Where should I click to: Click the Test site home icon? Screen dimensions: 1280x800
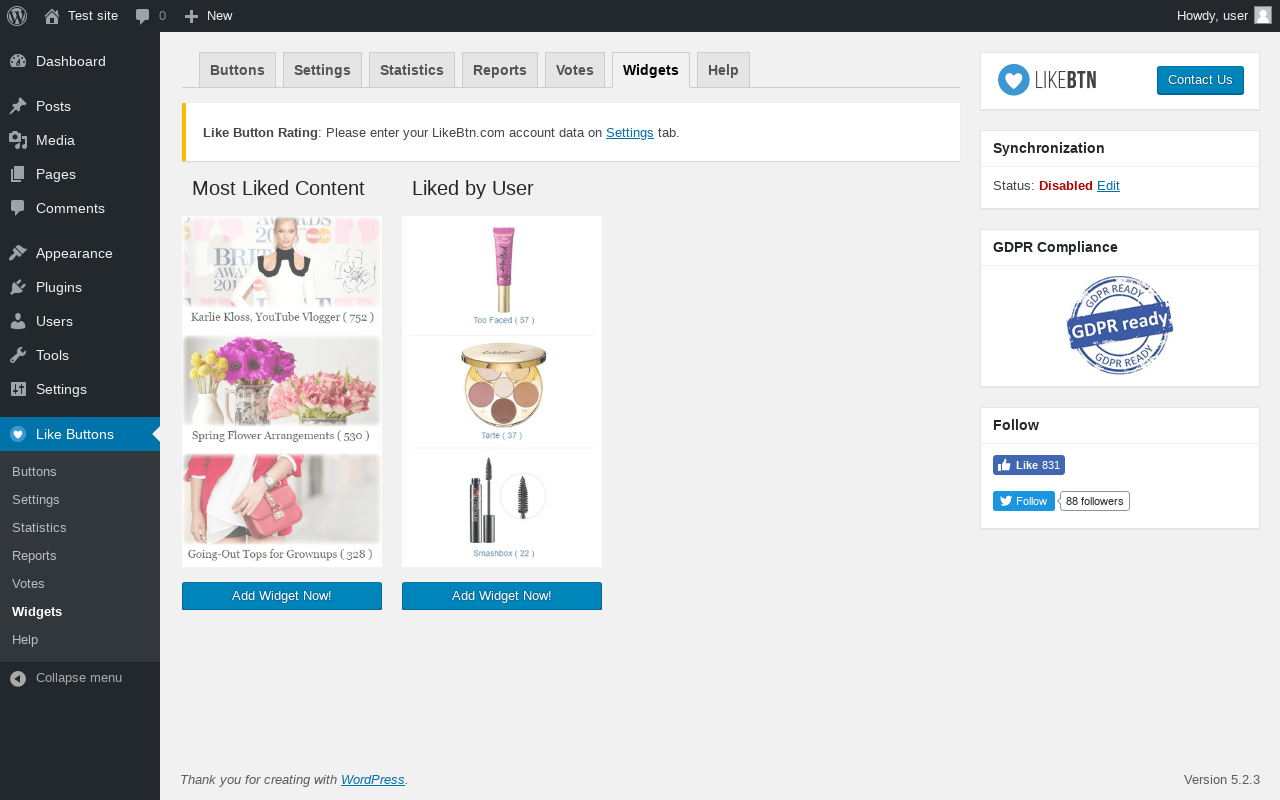[x=52, y=16]
